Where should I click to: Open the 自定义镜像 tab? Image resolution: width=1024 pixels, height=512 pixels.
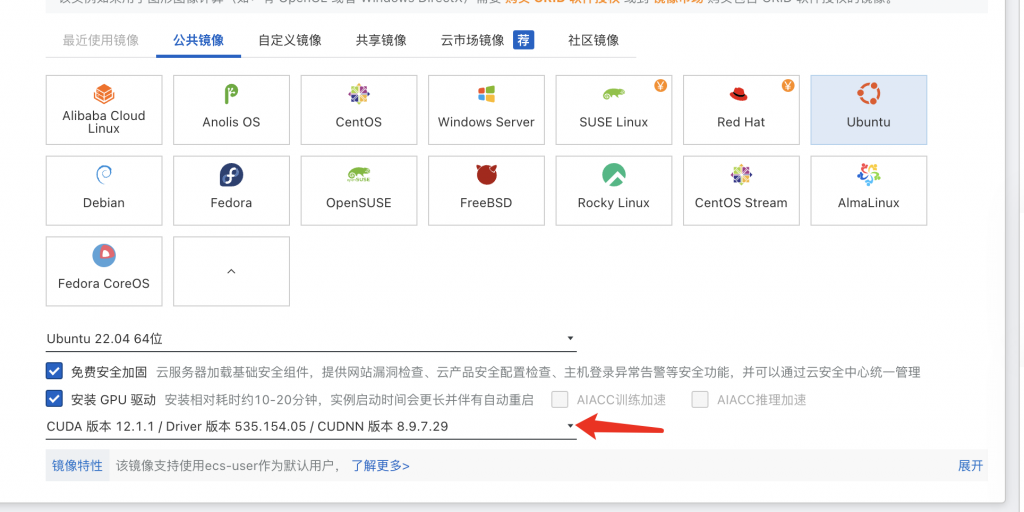(x=290, y=40)
